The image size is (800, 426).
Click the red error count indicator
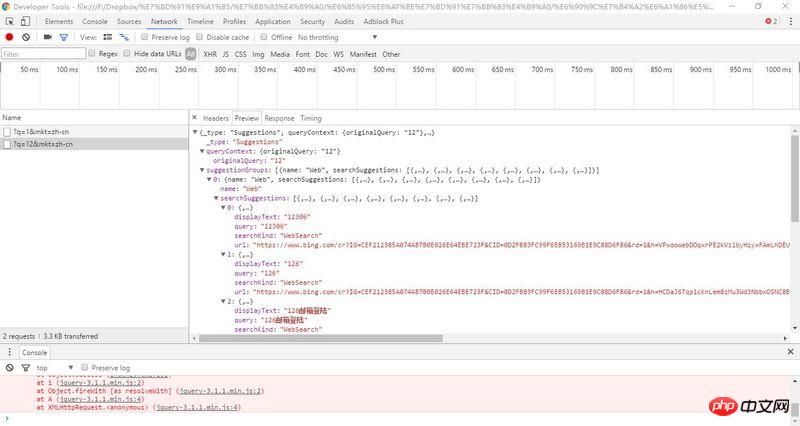770,21
